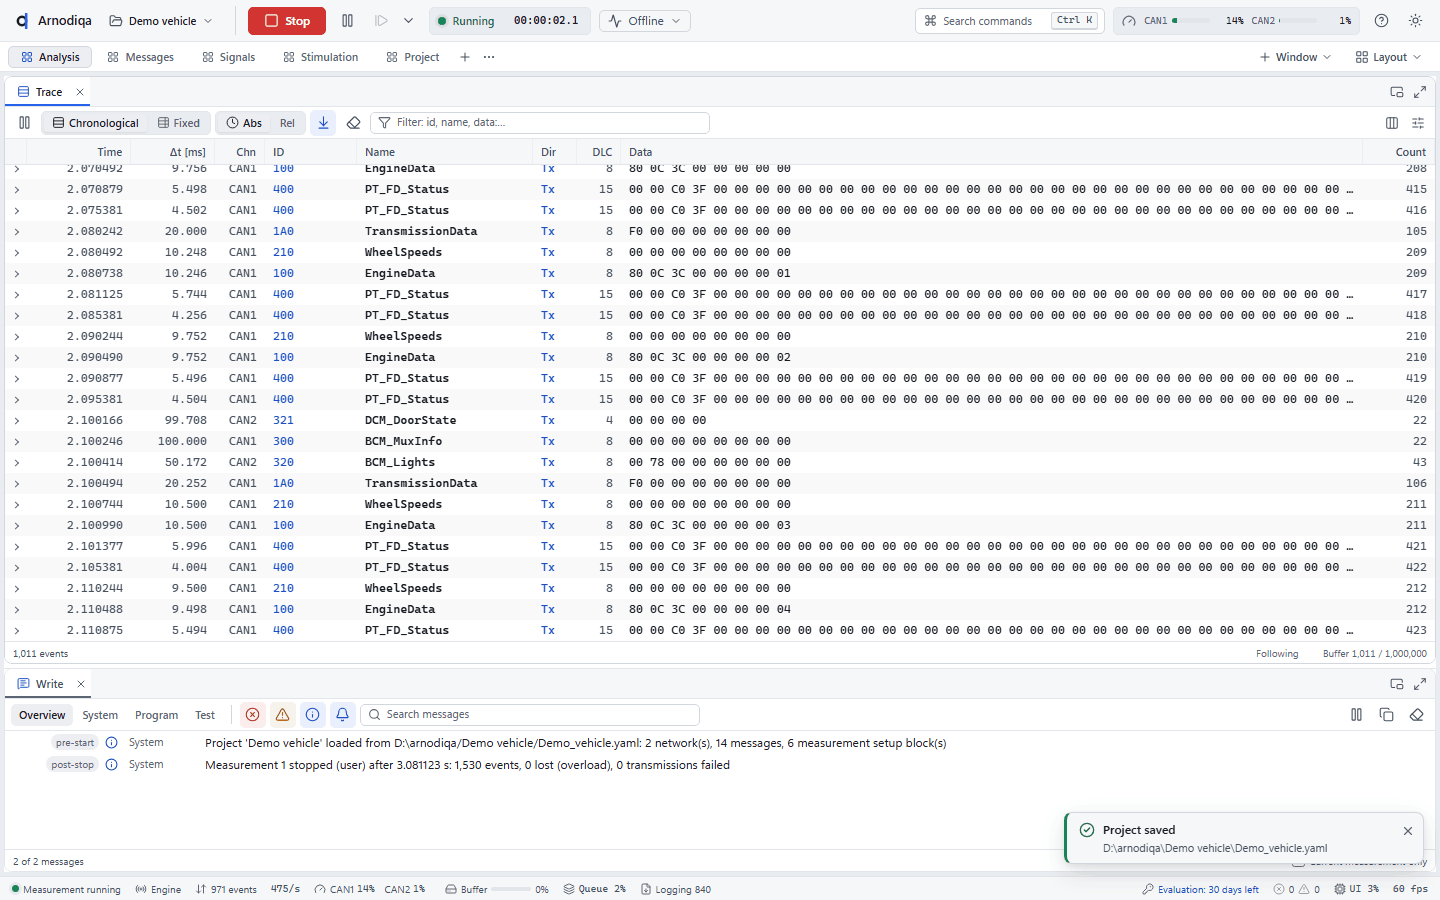
Task: Expand the Window menu dropdown
Action: (x=1295, y=57)
